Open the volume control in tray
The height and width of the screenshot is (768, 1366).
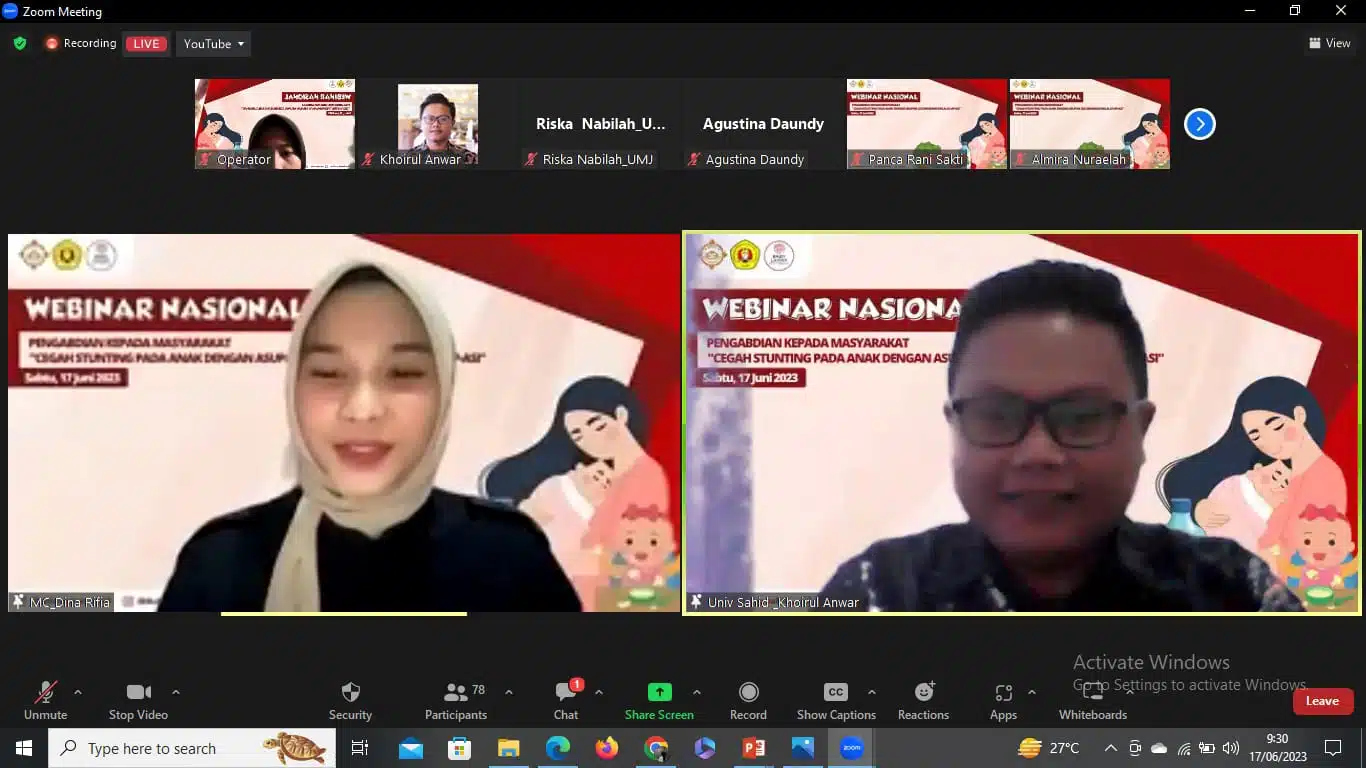(x=1231, y=748)
